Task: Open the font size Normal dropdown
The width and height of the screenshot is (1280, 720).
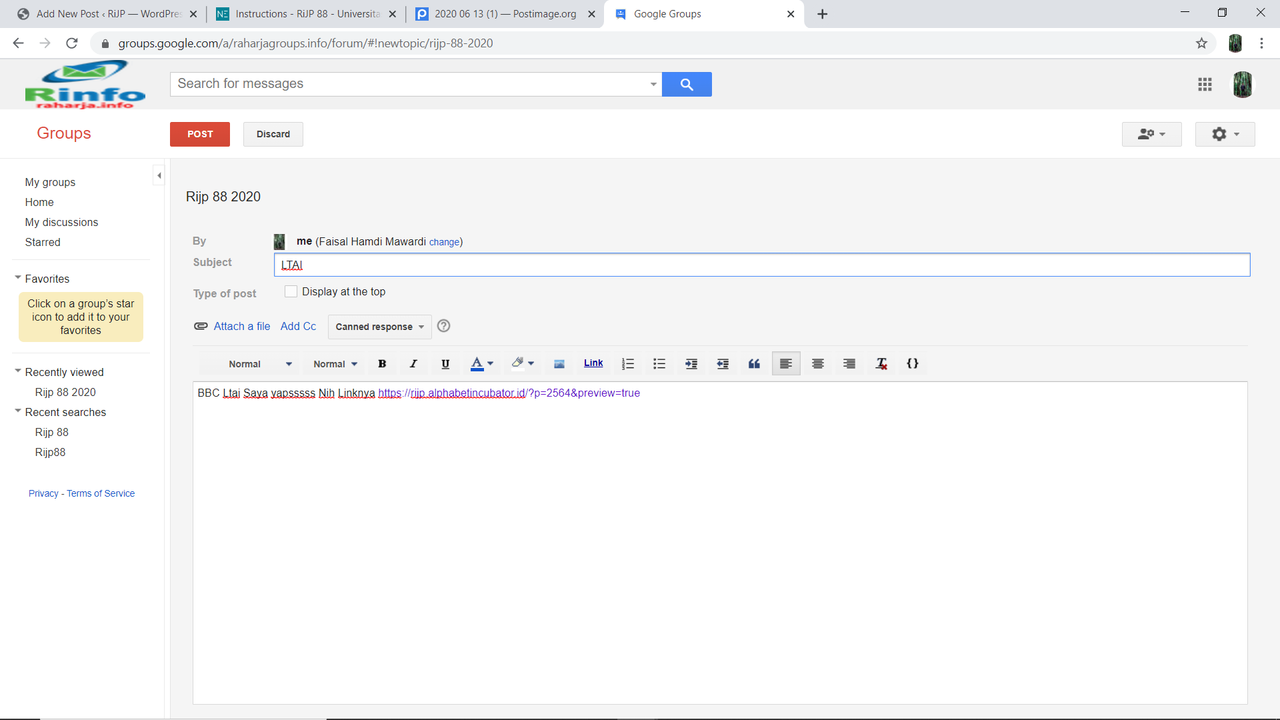Action: 335,364
